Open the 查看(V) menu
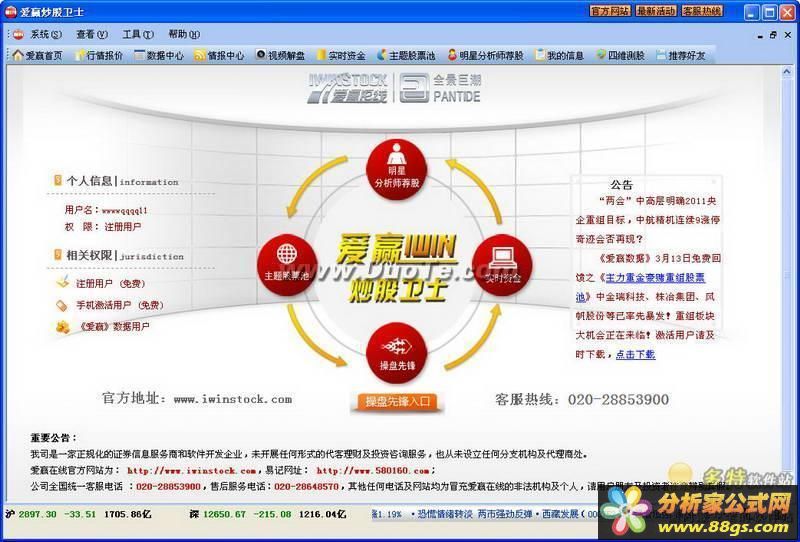This screenshot has height=542, width=800. click(92, 34)
